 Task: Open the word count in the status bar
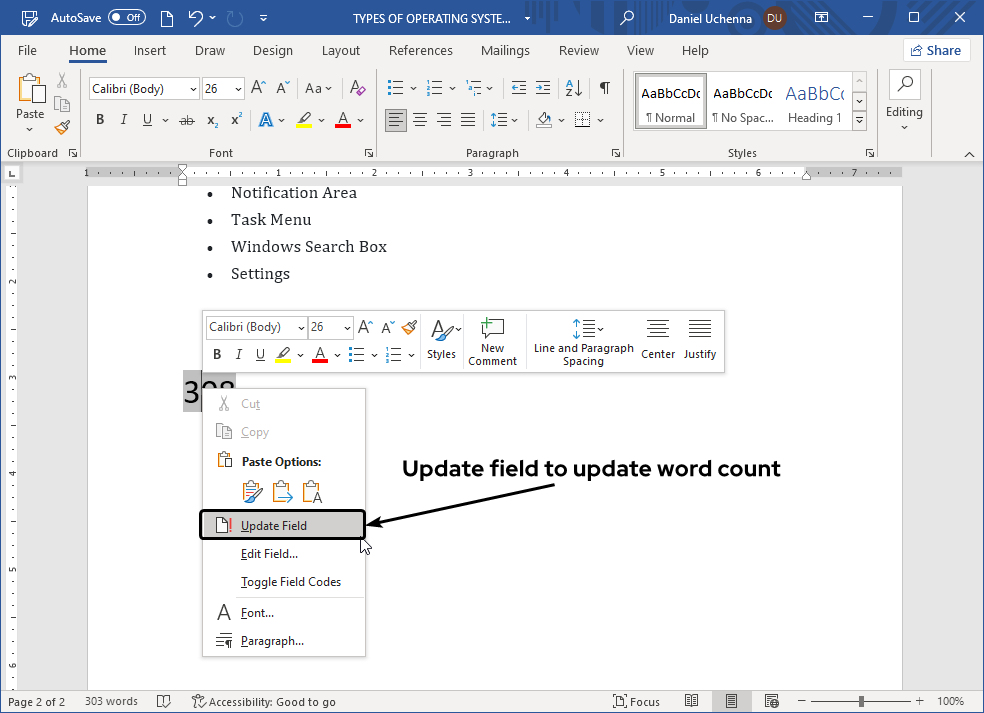pos(110,701)
